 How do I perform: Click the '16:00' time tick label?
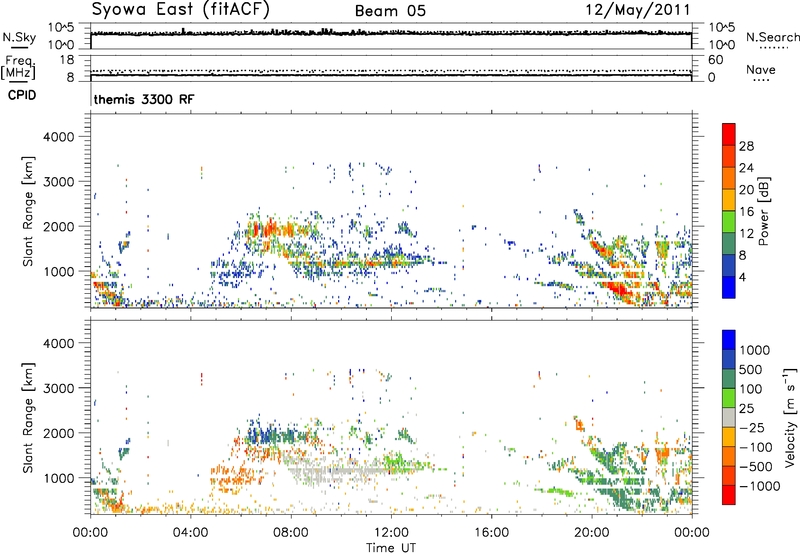(x=491, y=533)
